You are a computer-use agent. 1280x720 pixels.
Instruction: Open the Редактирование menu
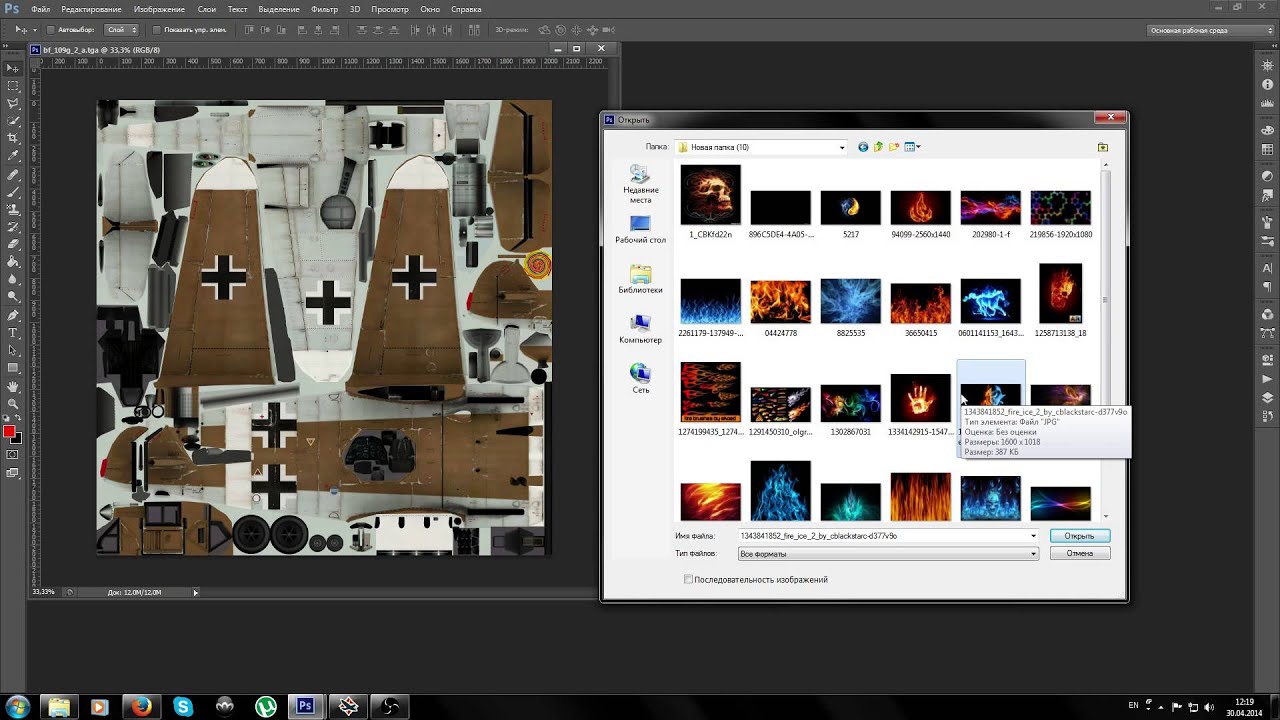(x=91, y=9)
